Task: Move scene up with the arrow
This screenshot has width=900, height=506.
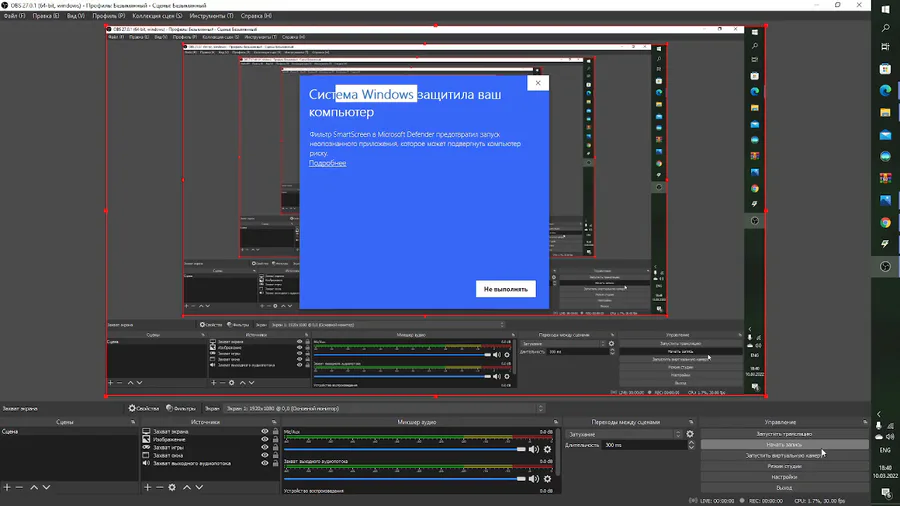Action: (34, 487)
